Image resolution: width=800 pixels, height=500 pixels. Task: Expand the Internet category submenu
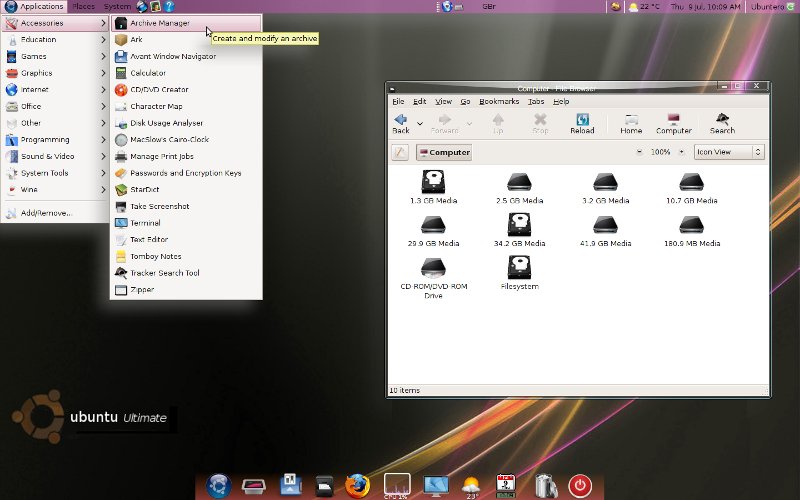point(55,89)
